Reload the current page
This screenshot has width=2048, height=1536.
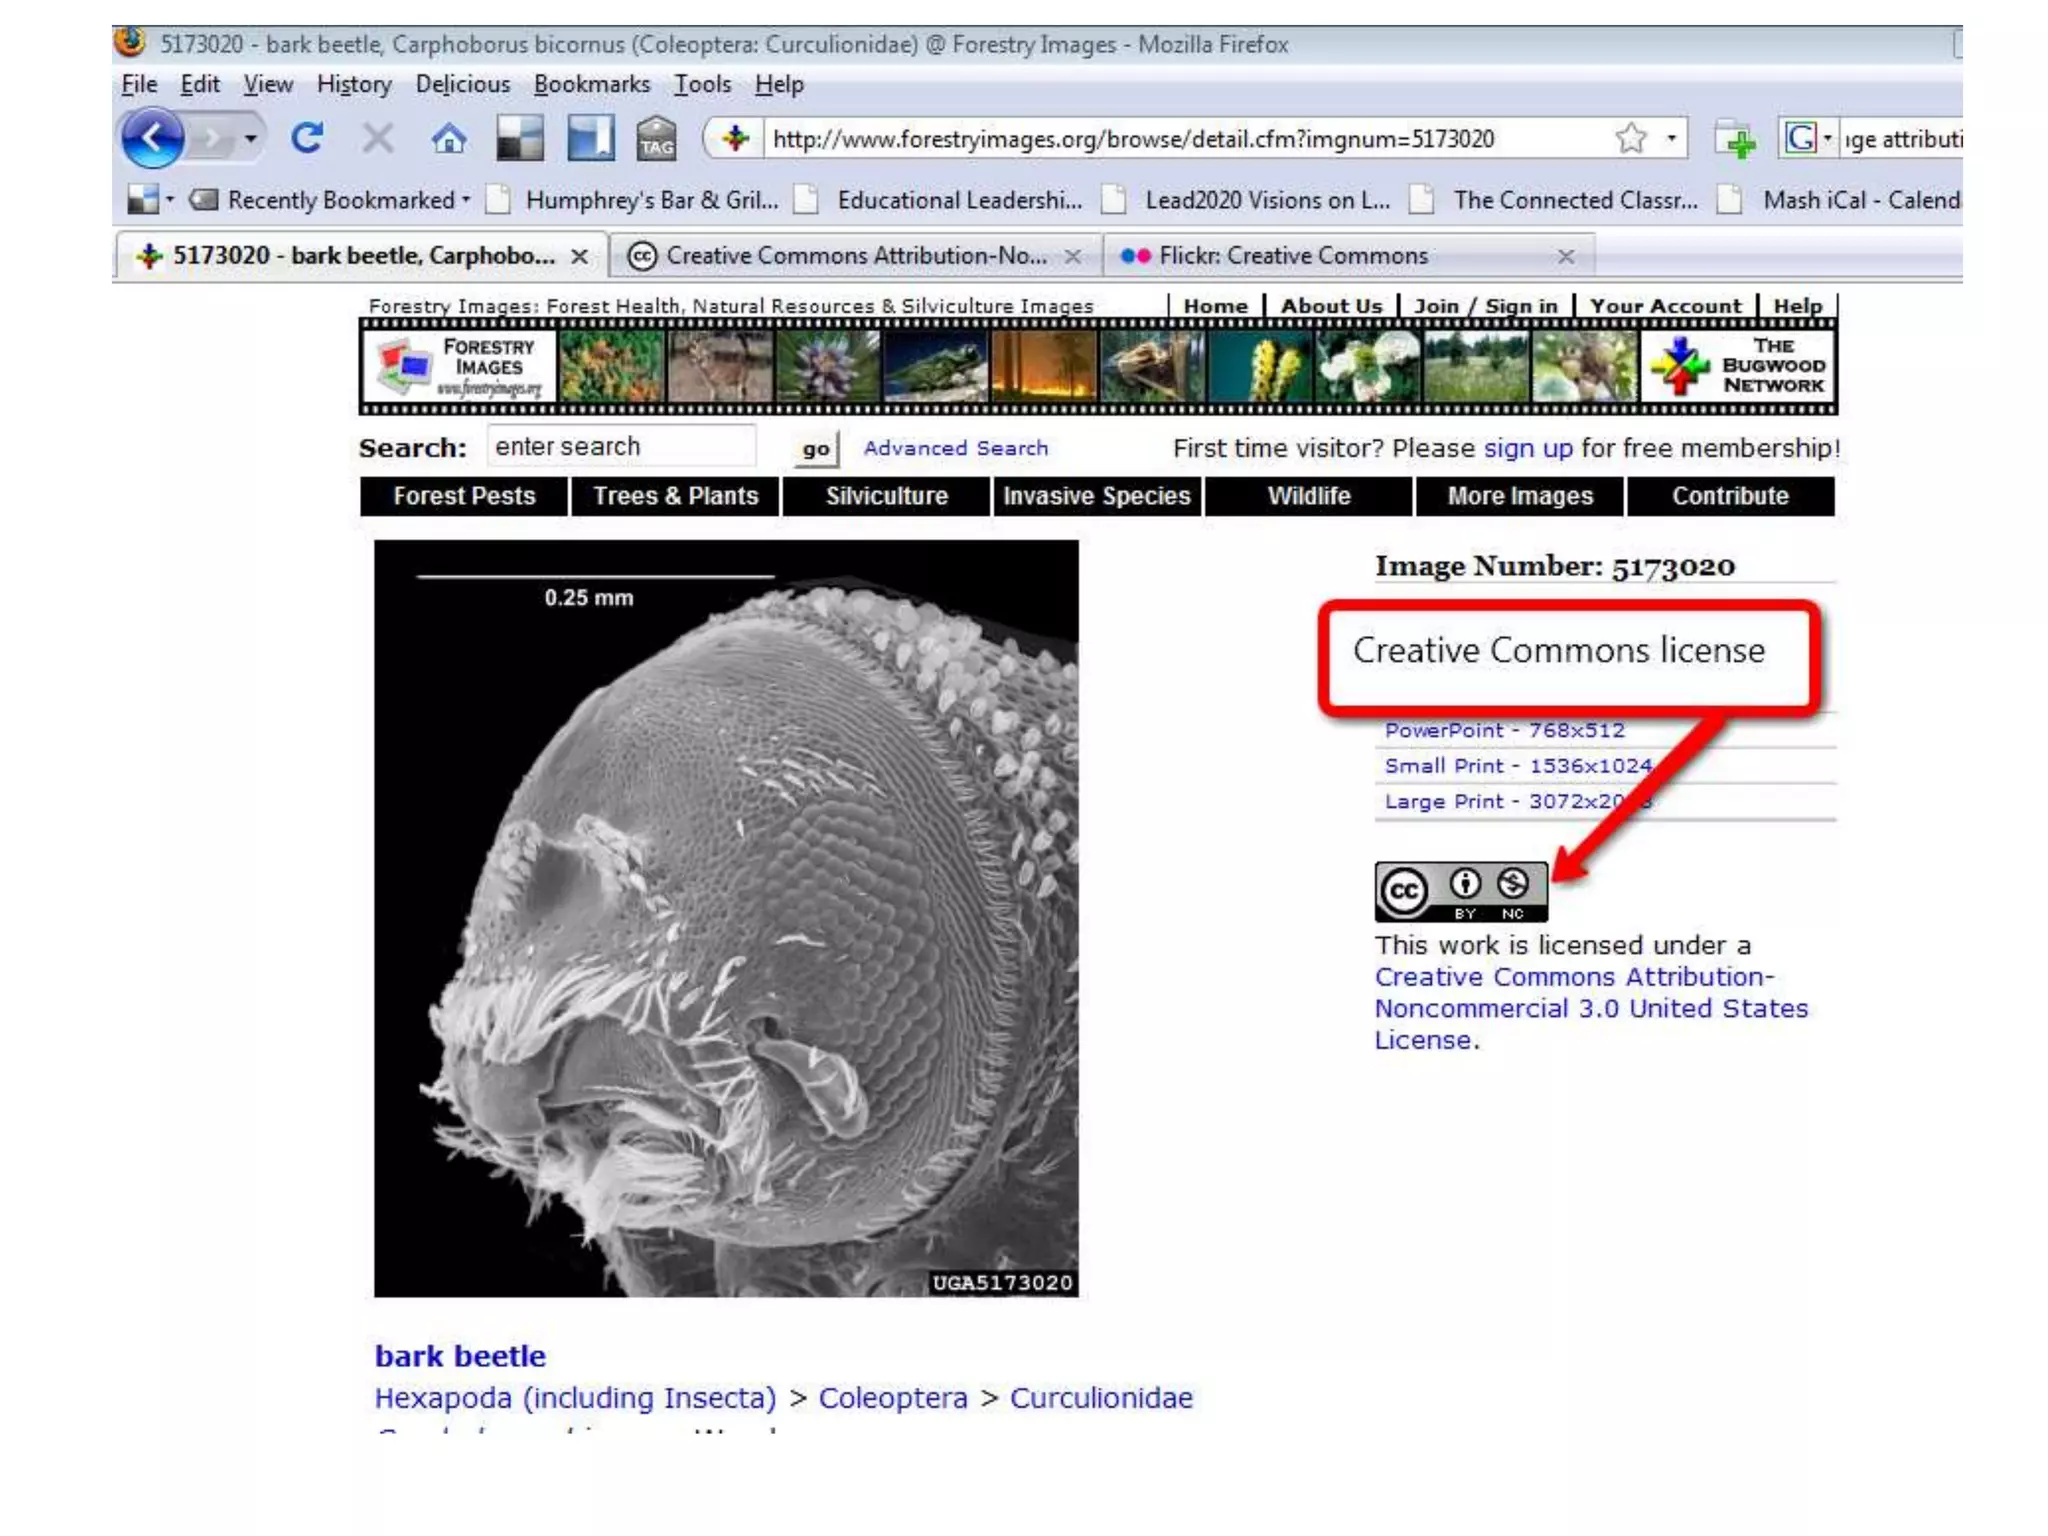click(307, 137)
